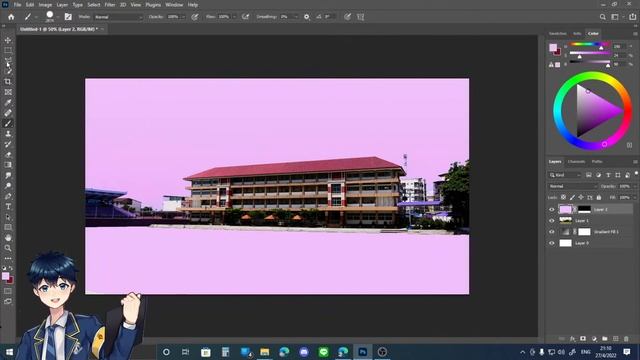Click the foreground color swatch in toolbar
The width and height of the screenshot is (640, 360).
coord(5,276)
